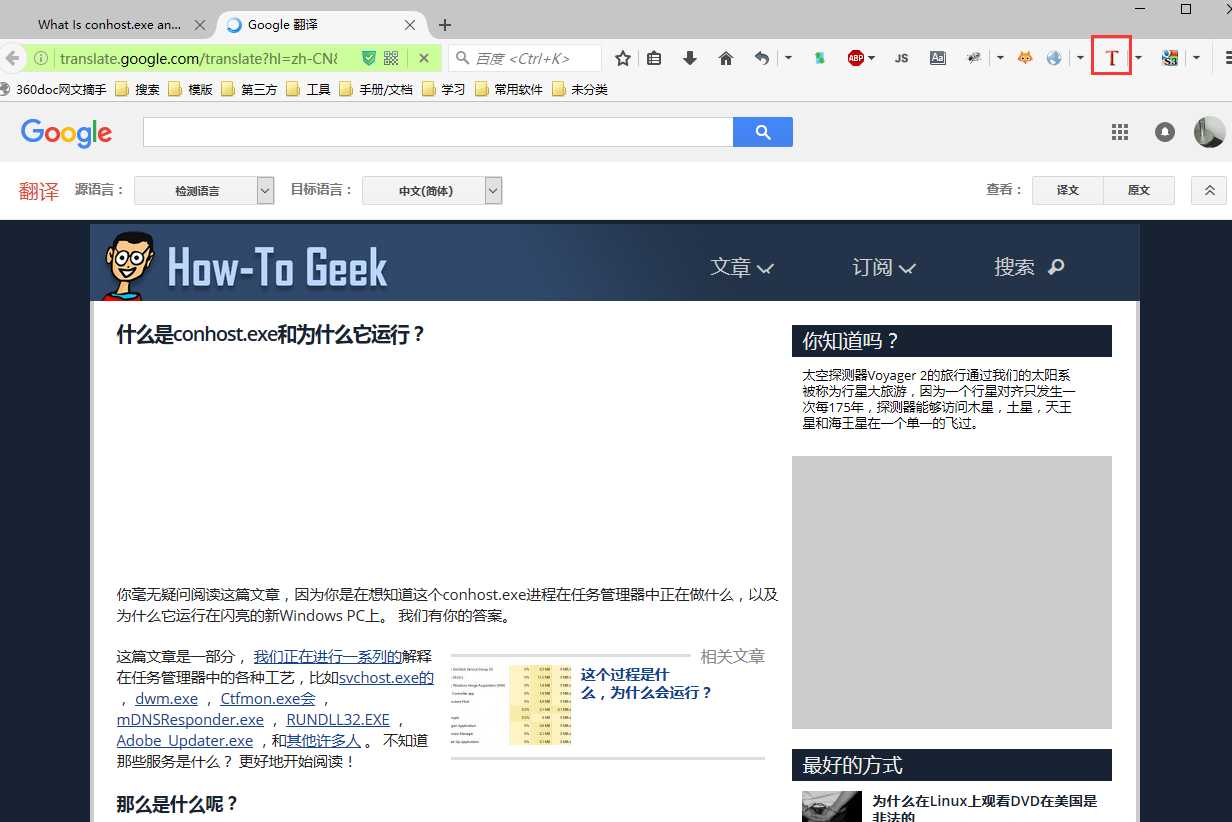Open the mDNSResponder.exe link
This screenshot has width=1232, height=822.
190,720
